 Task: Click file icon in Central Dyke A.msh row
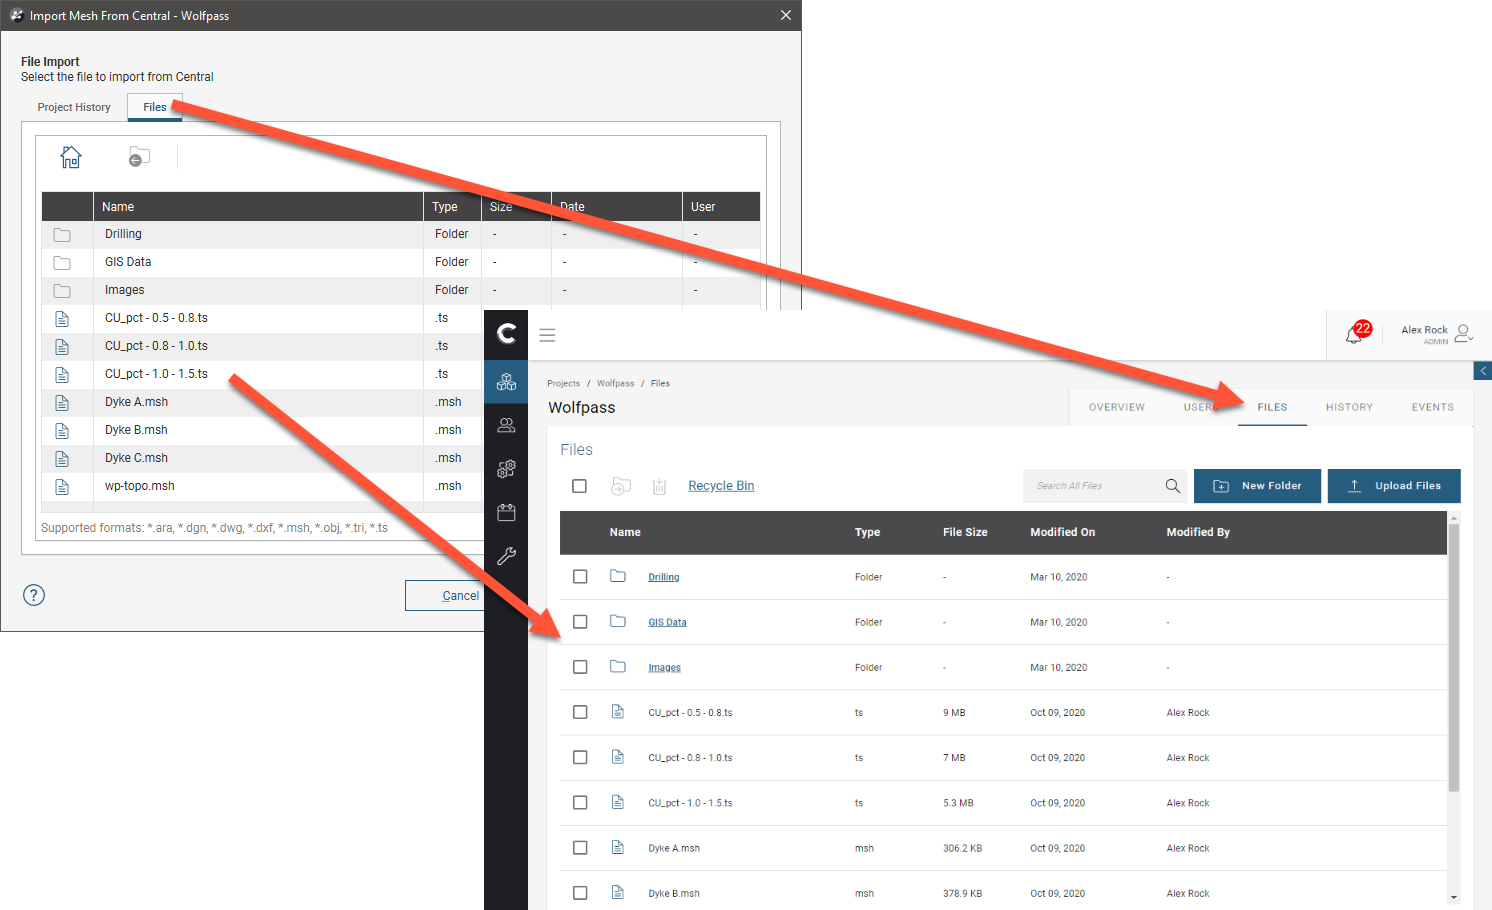point(618,847)
